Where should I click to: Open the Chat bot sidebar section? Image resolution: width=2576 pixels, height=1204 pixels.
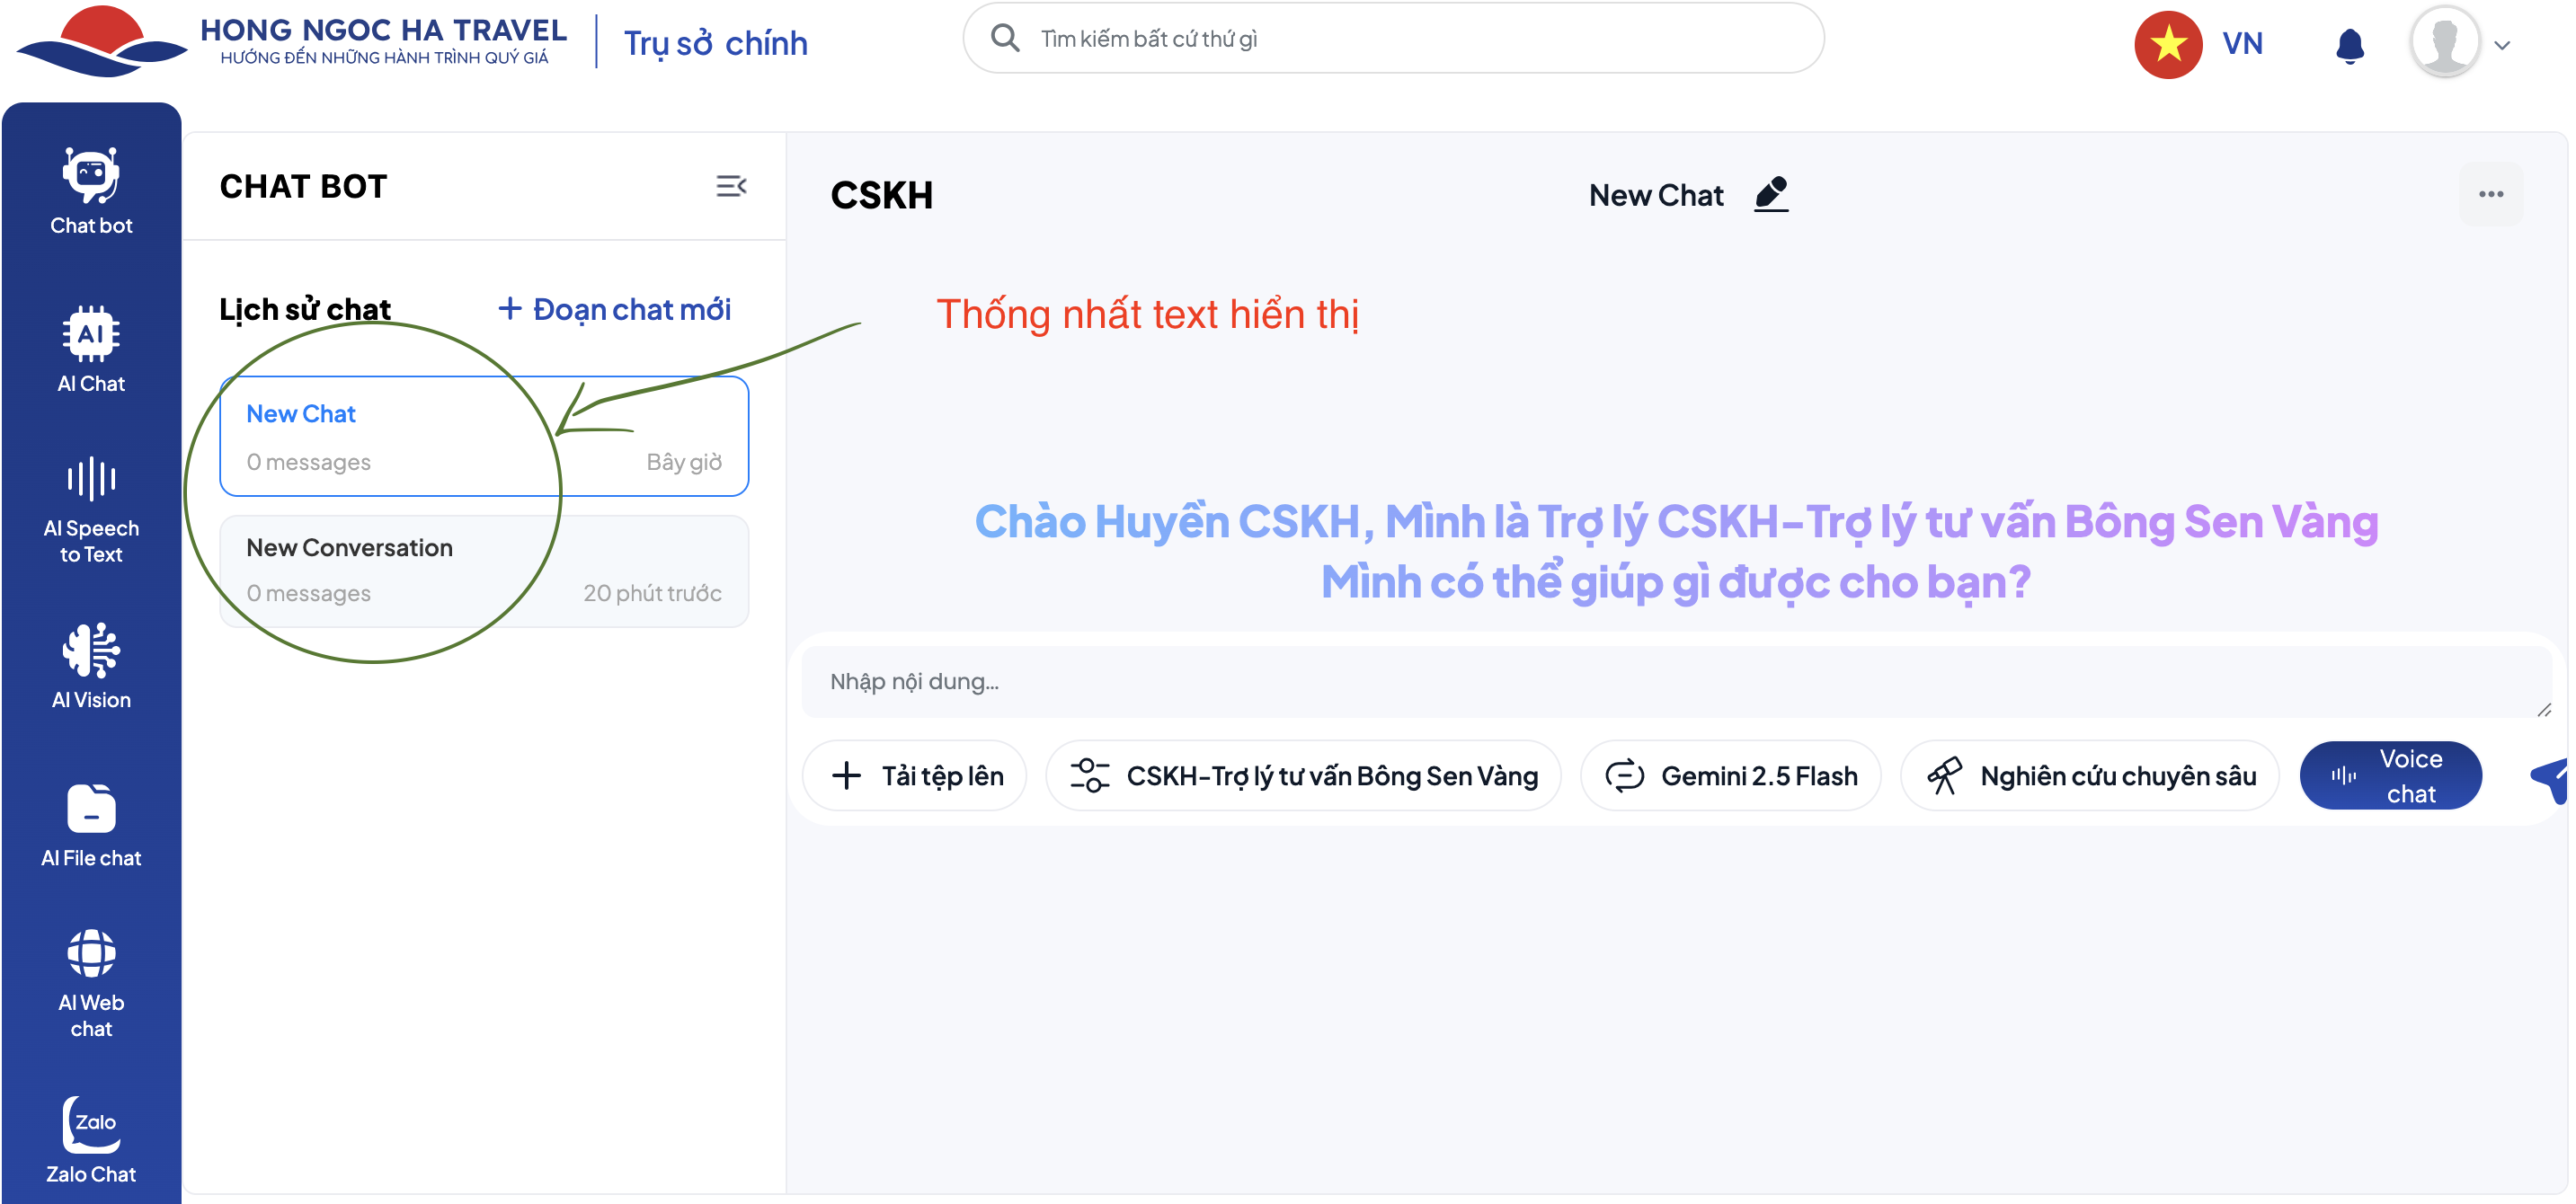pos(91,191)
